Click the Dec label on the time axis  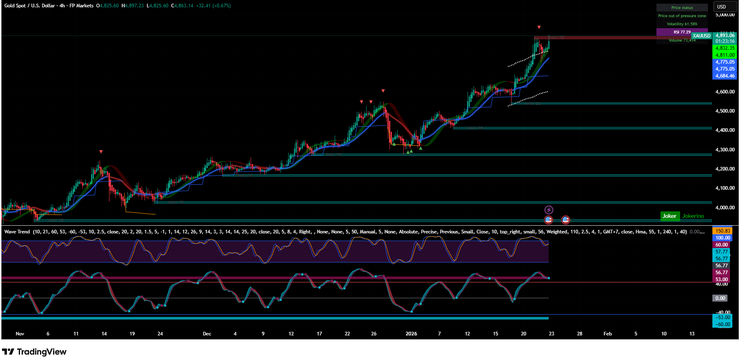click(x=206, y=334)
